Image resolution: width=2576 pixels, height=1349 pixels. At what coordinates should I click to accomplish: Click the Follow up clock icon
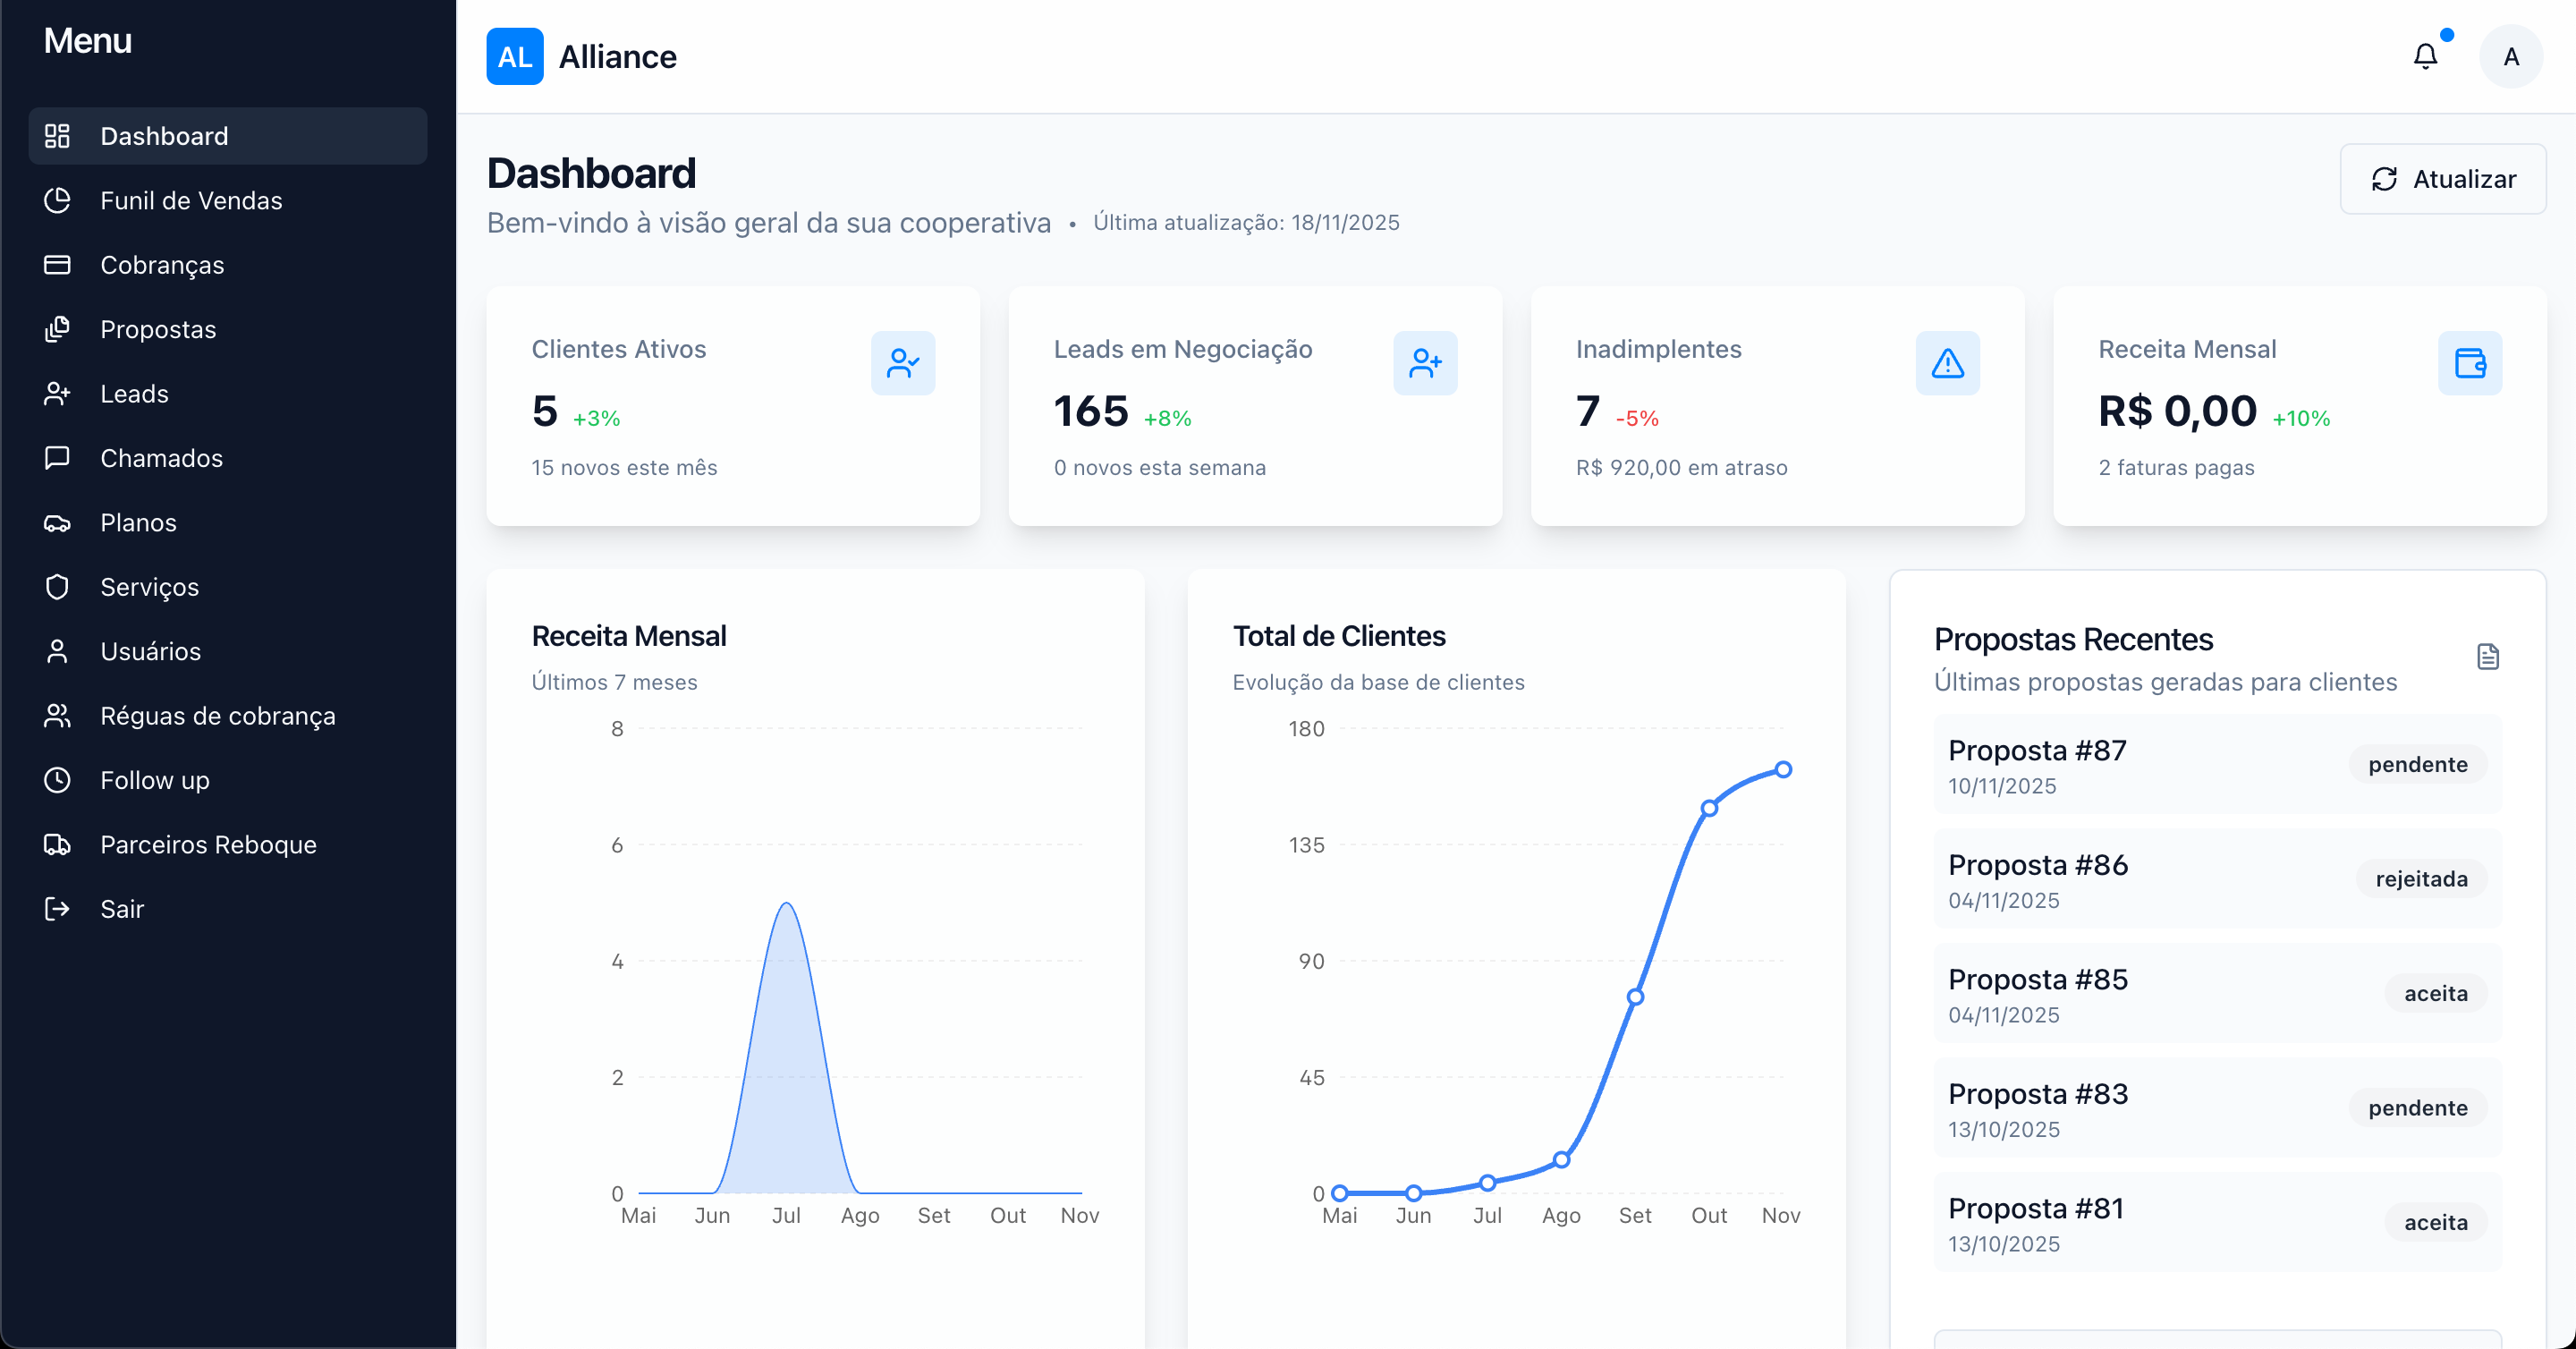click(x=57, y=780)
